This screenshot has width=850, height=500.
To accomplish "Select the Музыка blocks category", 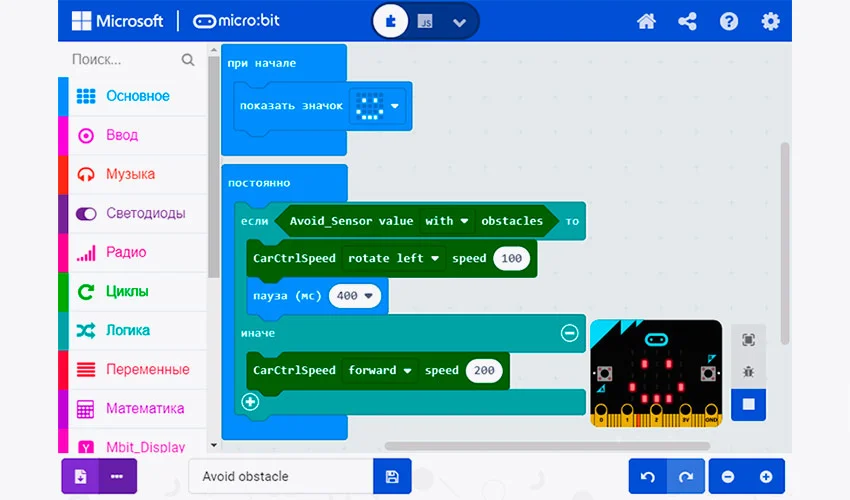I will (x=130, y=173).
